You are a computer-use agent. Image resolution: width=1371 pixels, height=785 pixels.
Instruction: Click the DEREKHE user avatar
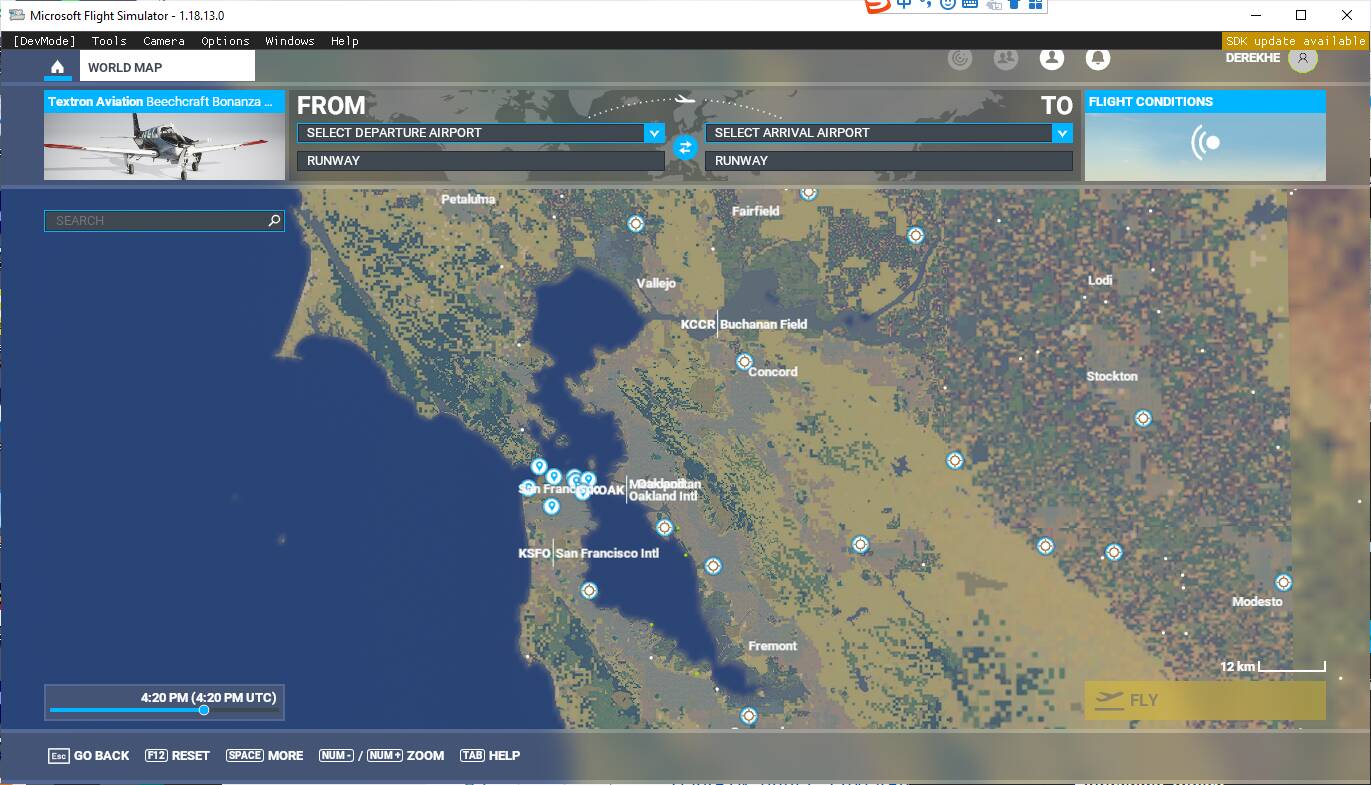coord(1302,59)
